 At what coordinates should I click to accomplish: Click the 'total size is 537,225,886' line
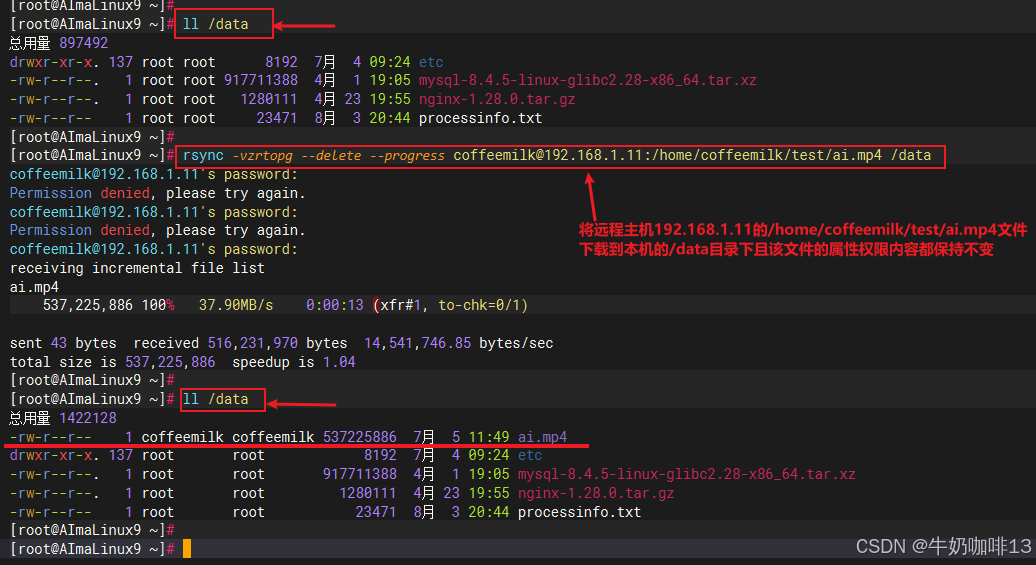[182, 362]
